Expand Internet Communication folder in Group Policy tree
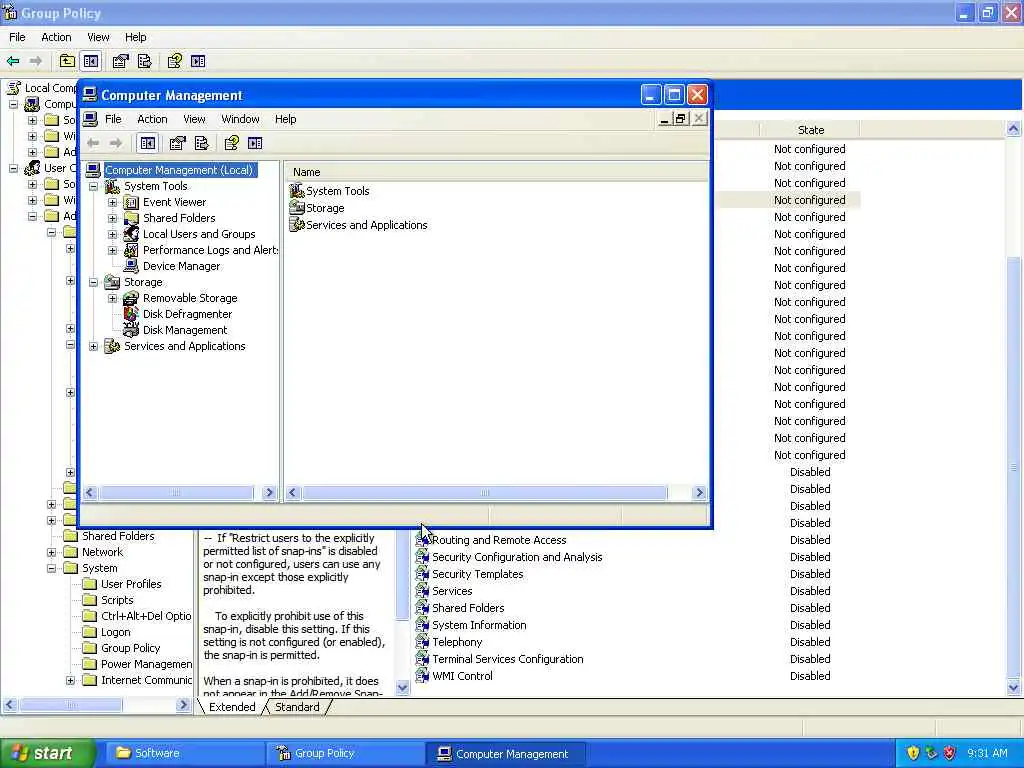This screenshot has width=1024, height=768. point(71,680)
